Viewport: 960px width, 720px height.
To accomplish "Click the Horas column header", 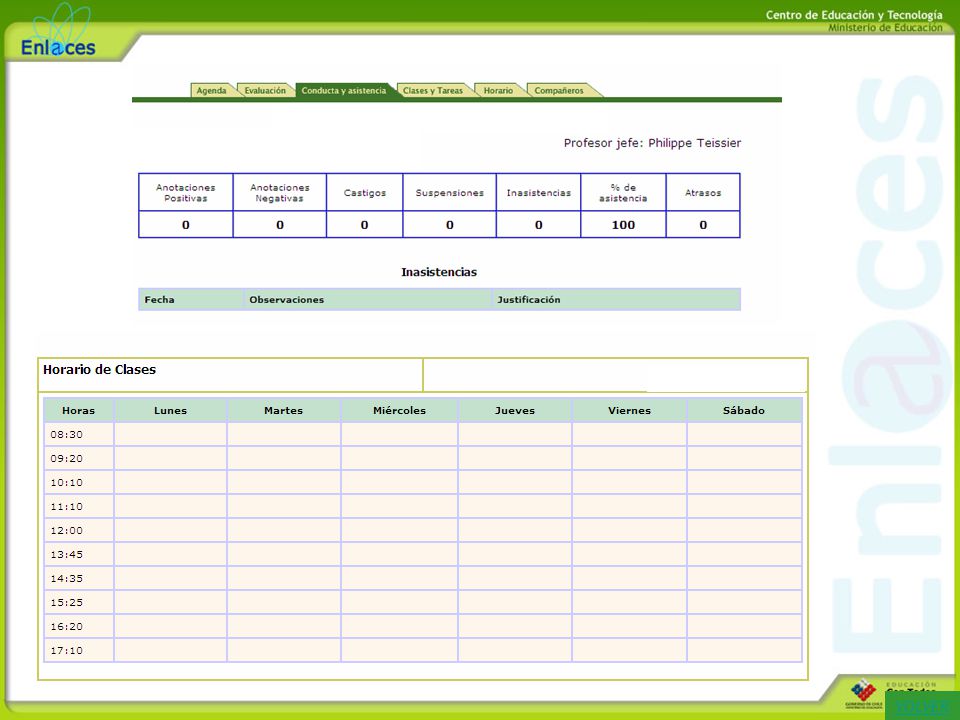I will pos(79,410).
